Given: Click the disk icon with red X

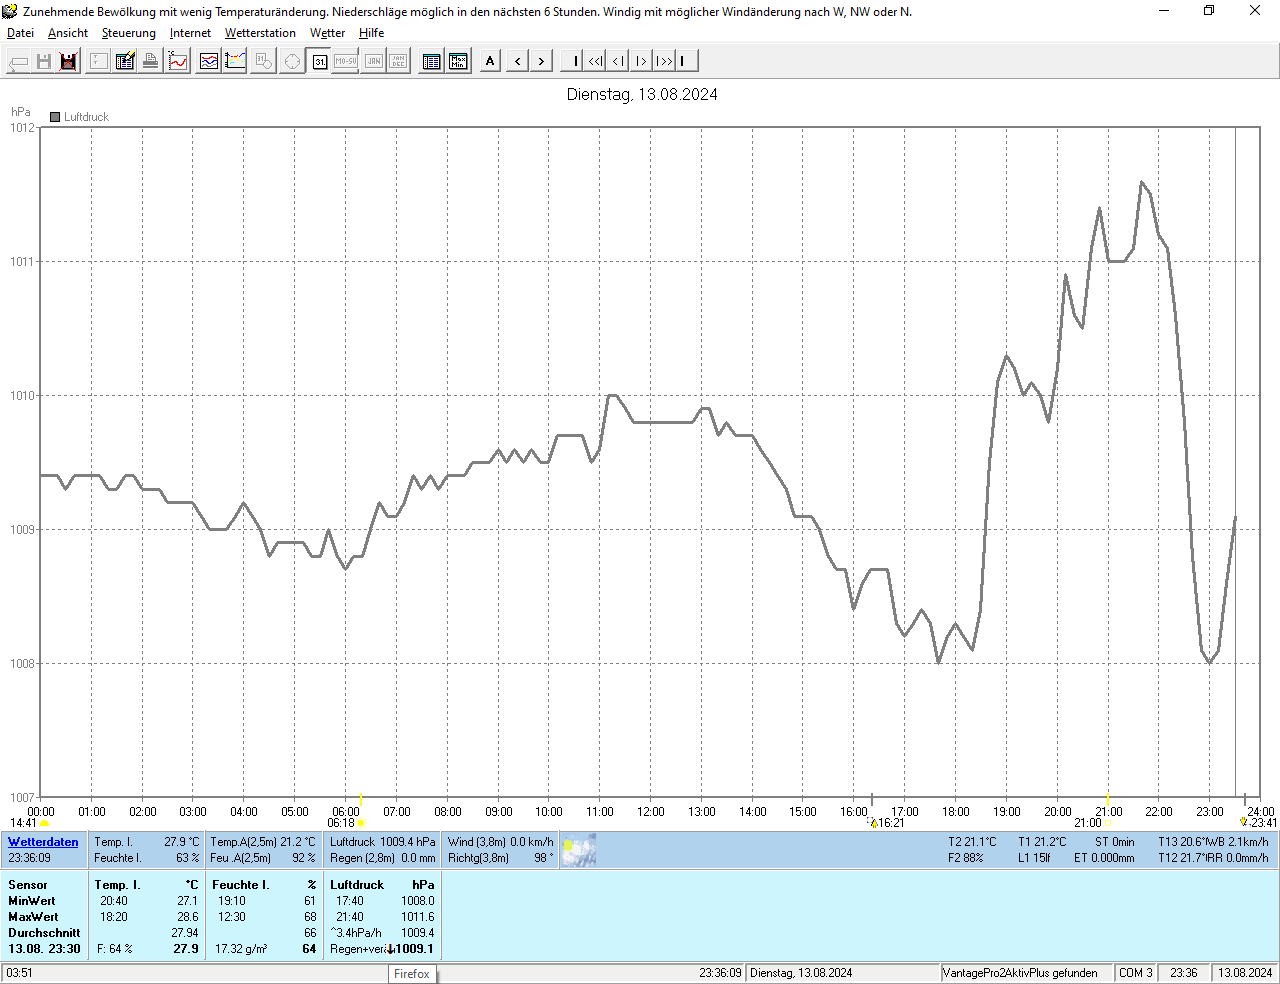Looking at the screenshot, I should (68, 61).
